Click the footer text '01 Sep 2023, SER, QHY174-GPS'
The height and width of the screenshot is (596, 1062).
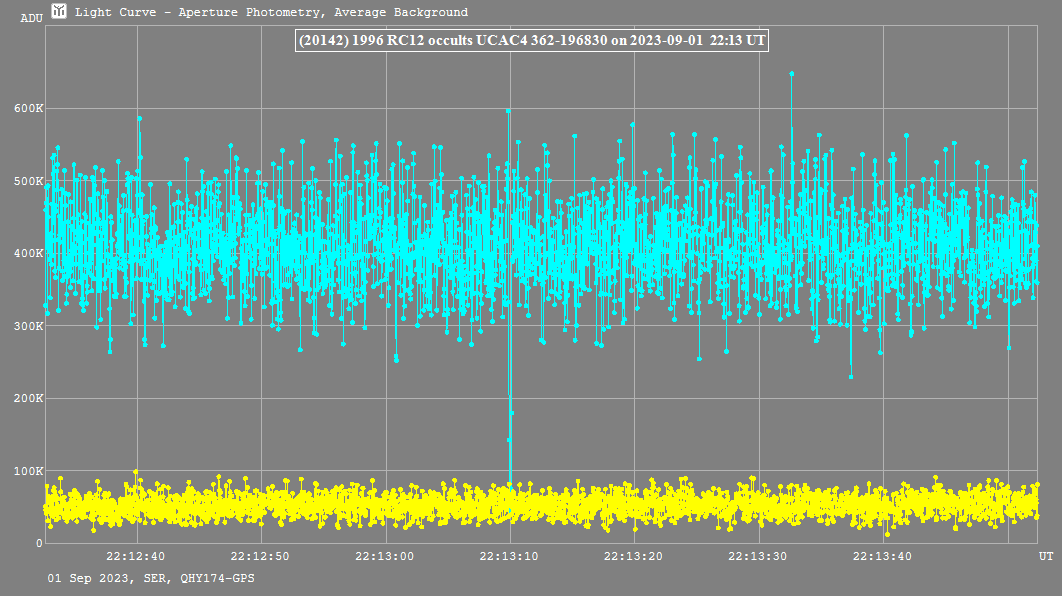coord(150,579)
